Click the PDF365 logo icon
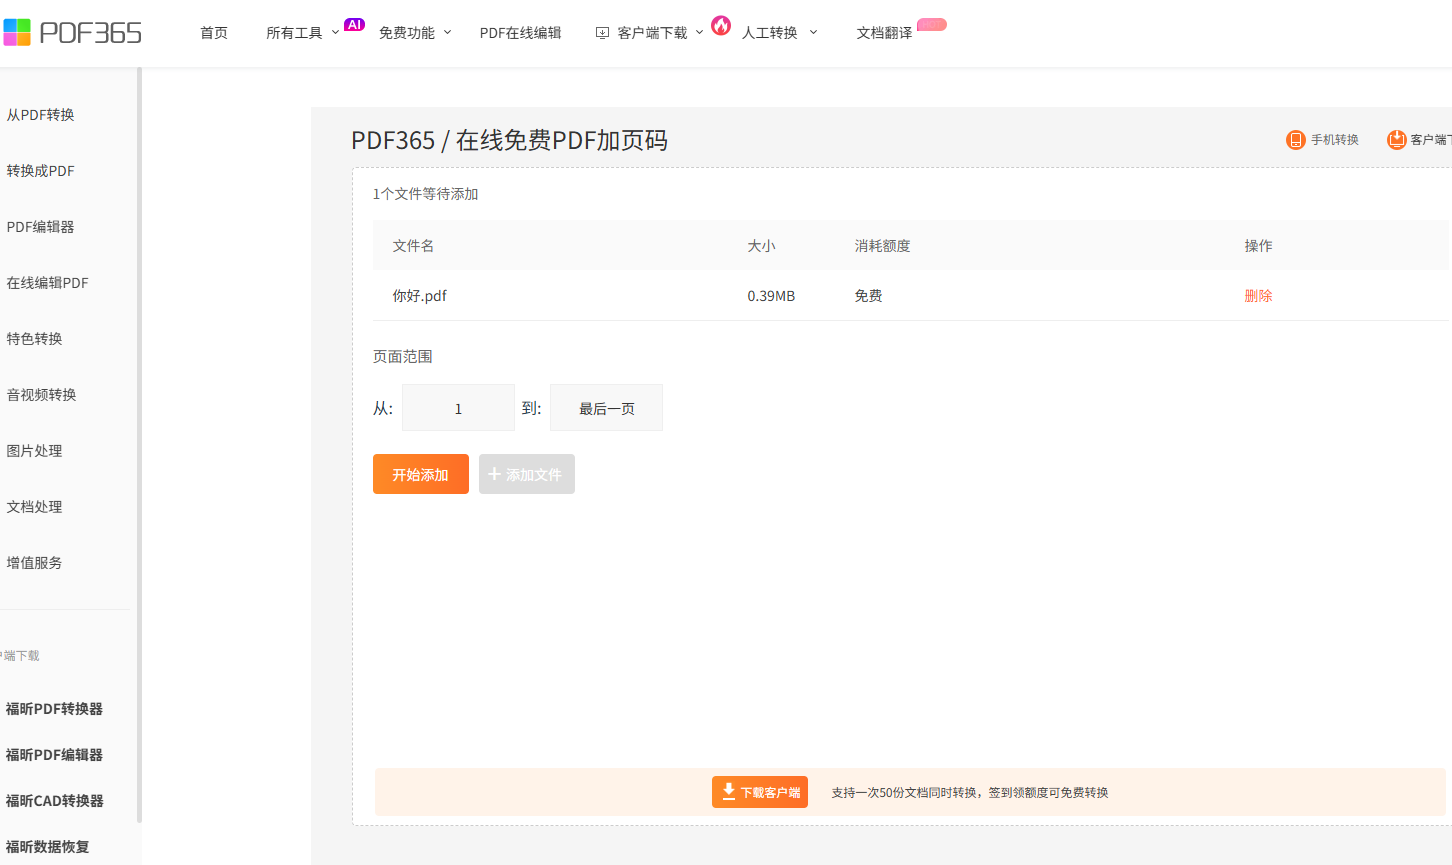This screenshot has width=1452, height=865. (18, 32)
